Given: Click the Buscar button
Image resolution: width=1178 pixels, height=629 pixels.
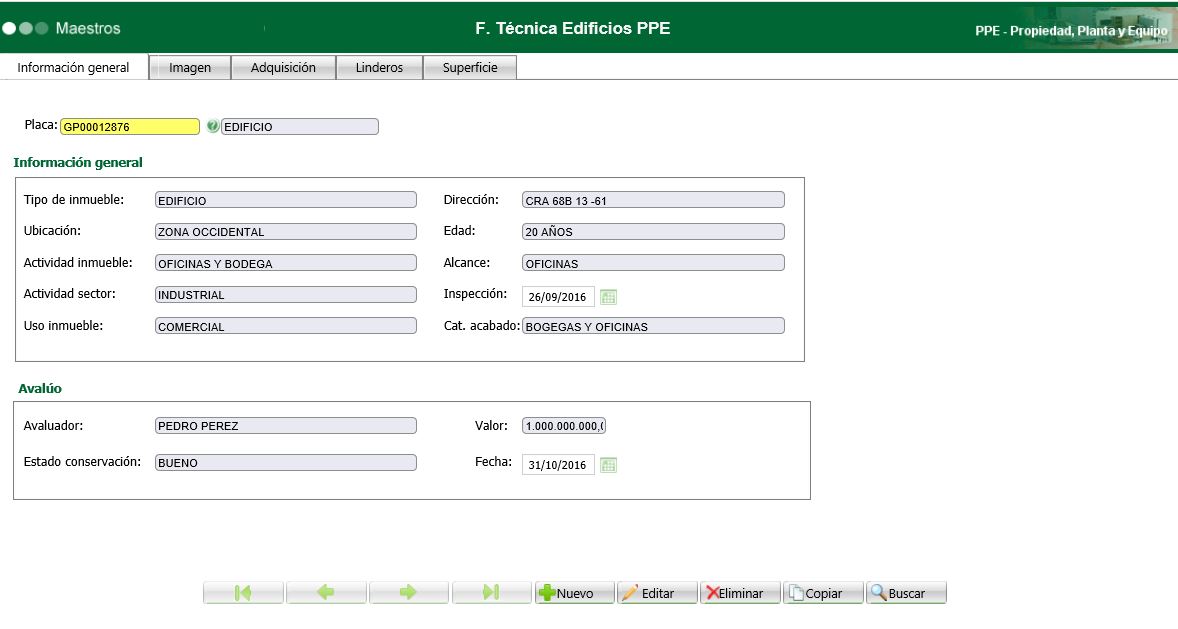Looking at the screenshot, I should (906, 592).
